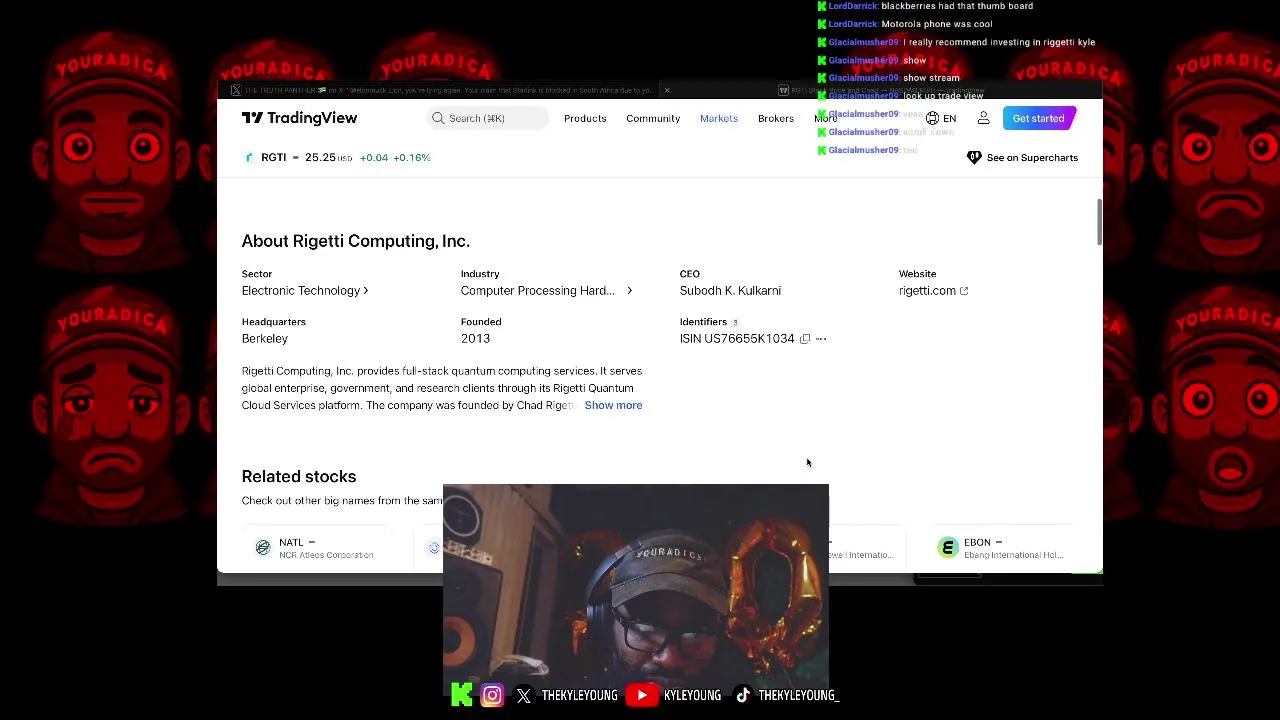Click the YouTube icon in overlay
This screenshot has height=720, width=1280.
tap(642, 695)
